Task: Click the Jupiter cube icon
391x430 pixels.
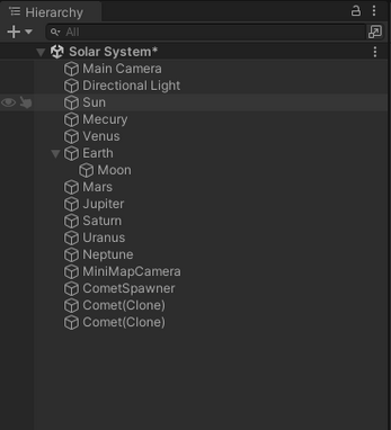Action: tap(71, 204)
